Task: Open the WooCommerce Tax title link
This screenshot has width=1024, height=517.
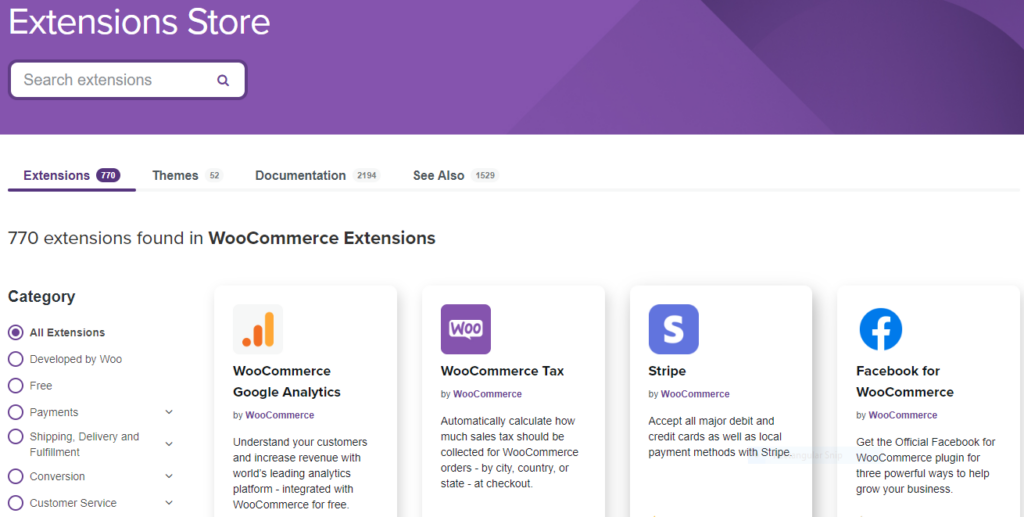Action: click(x=502, y=371)
